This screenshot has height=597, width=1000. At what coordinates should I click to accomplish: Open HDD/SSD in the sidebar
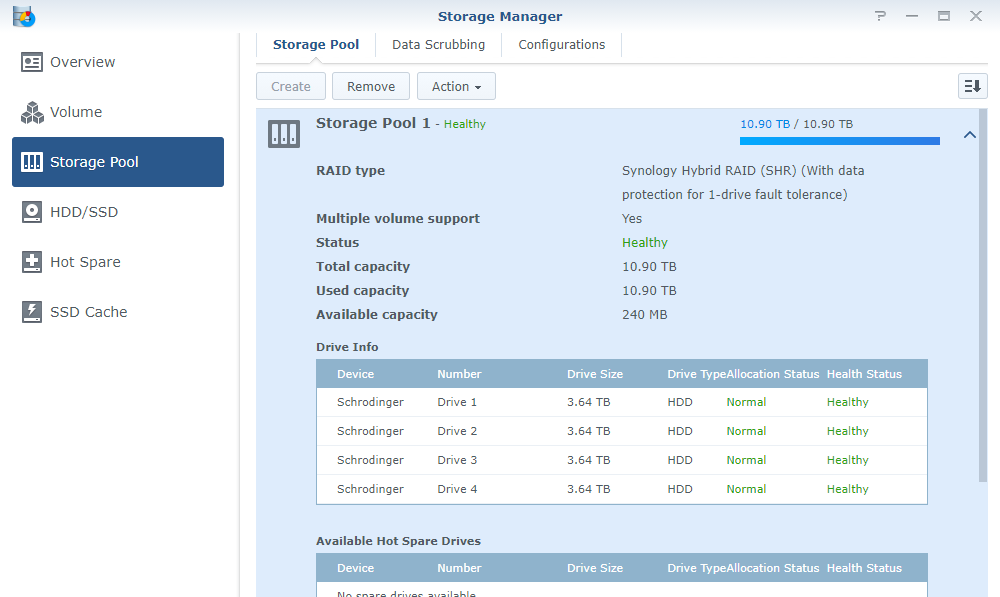[118, 212]
